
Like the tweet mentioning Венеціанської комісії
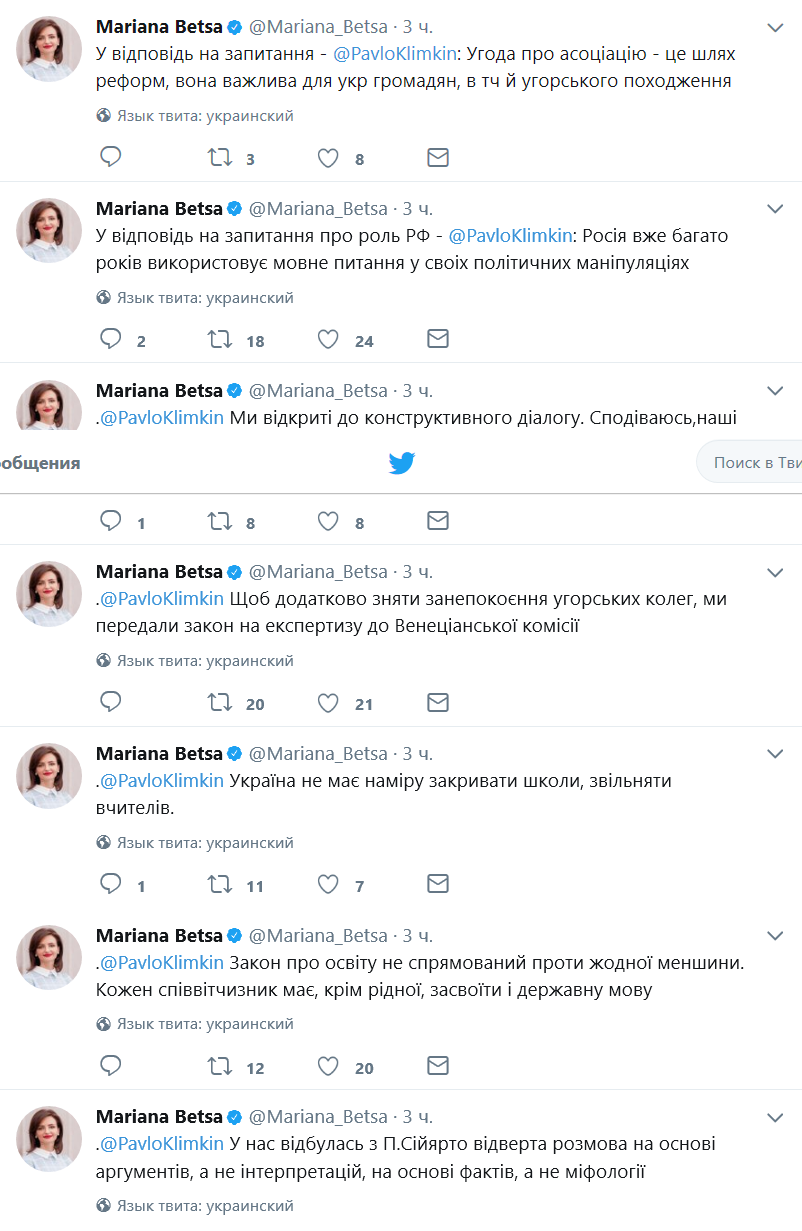point(328,702)
